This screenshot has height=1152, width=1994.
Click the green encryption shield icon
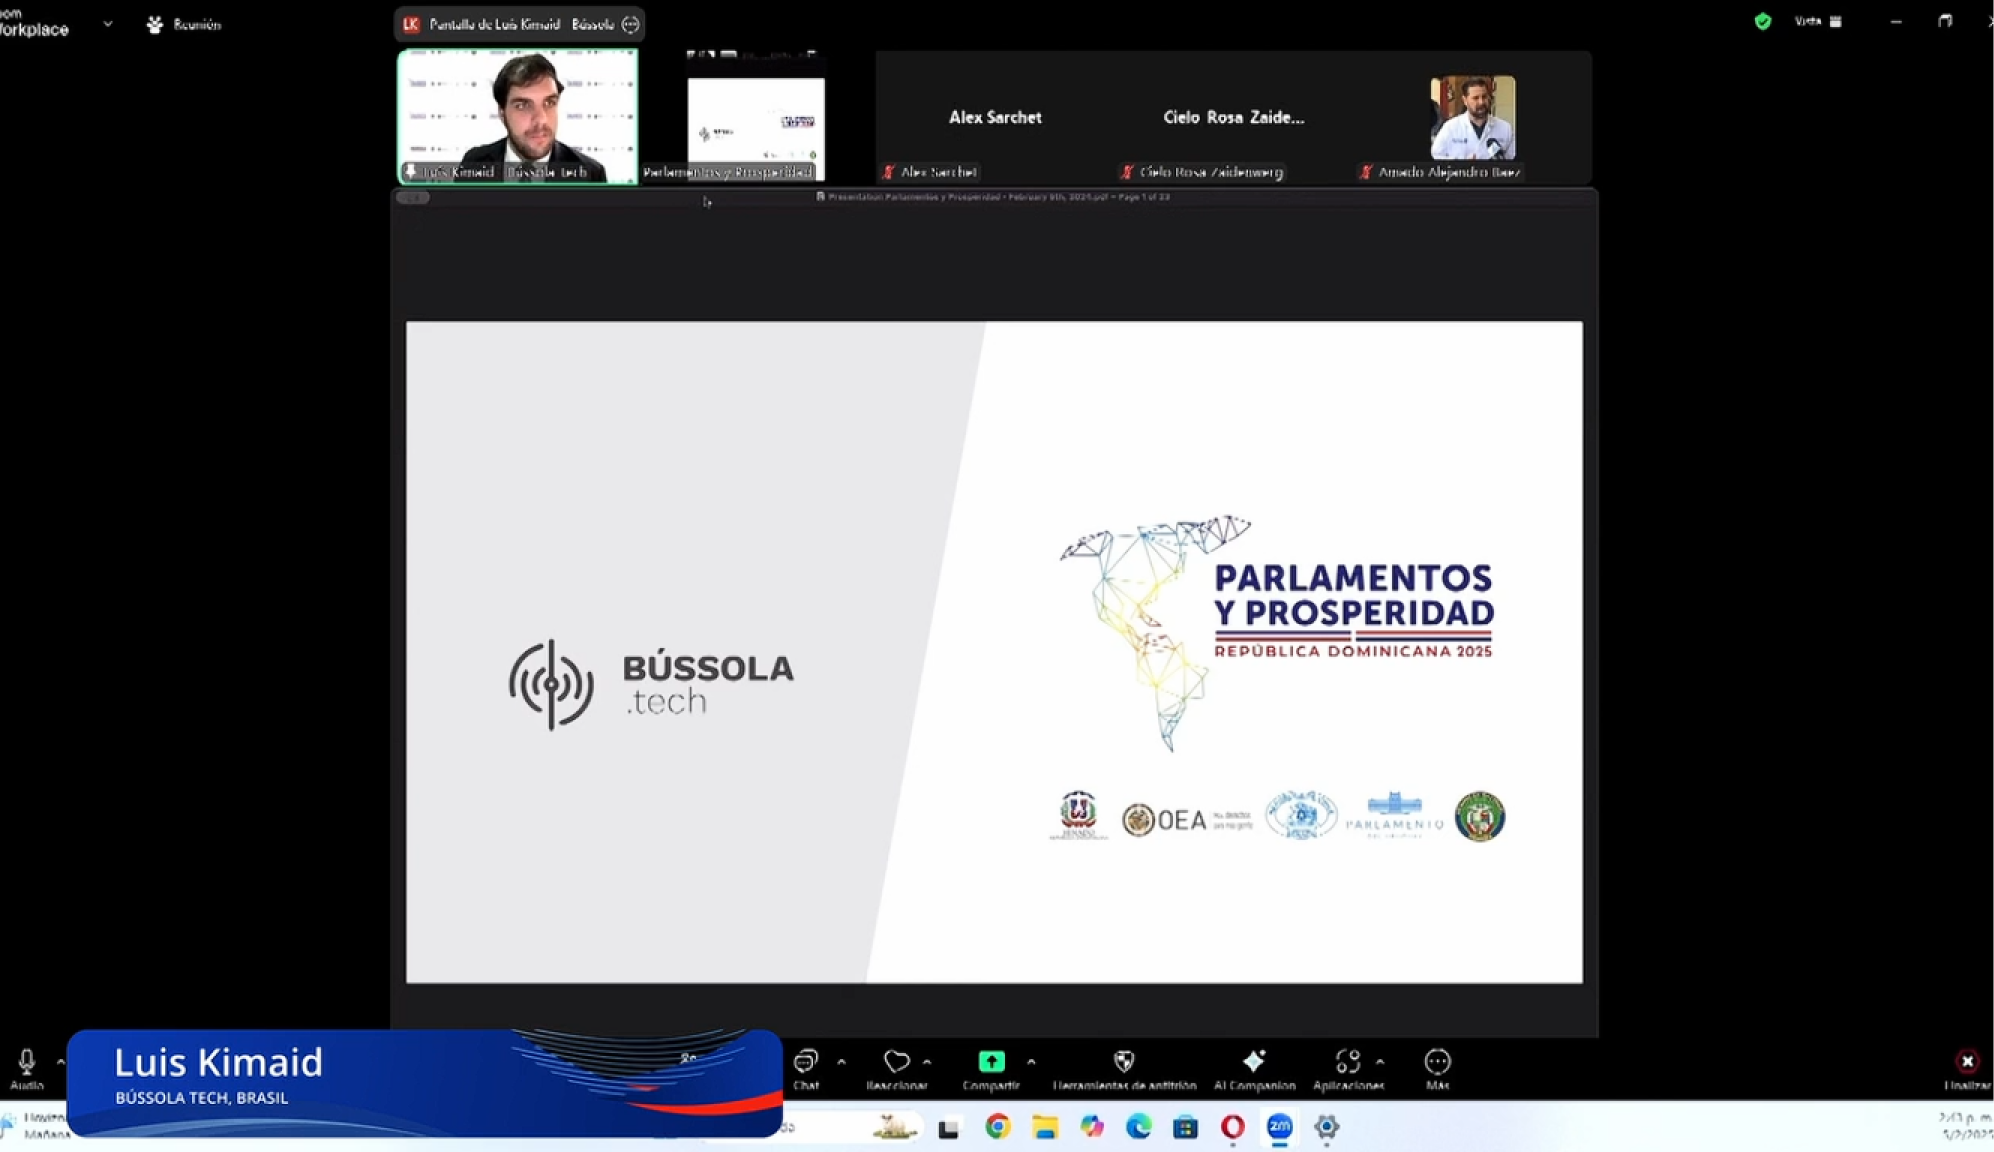pyautogui.click(x=1762, y=21)
